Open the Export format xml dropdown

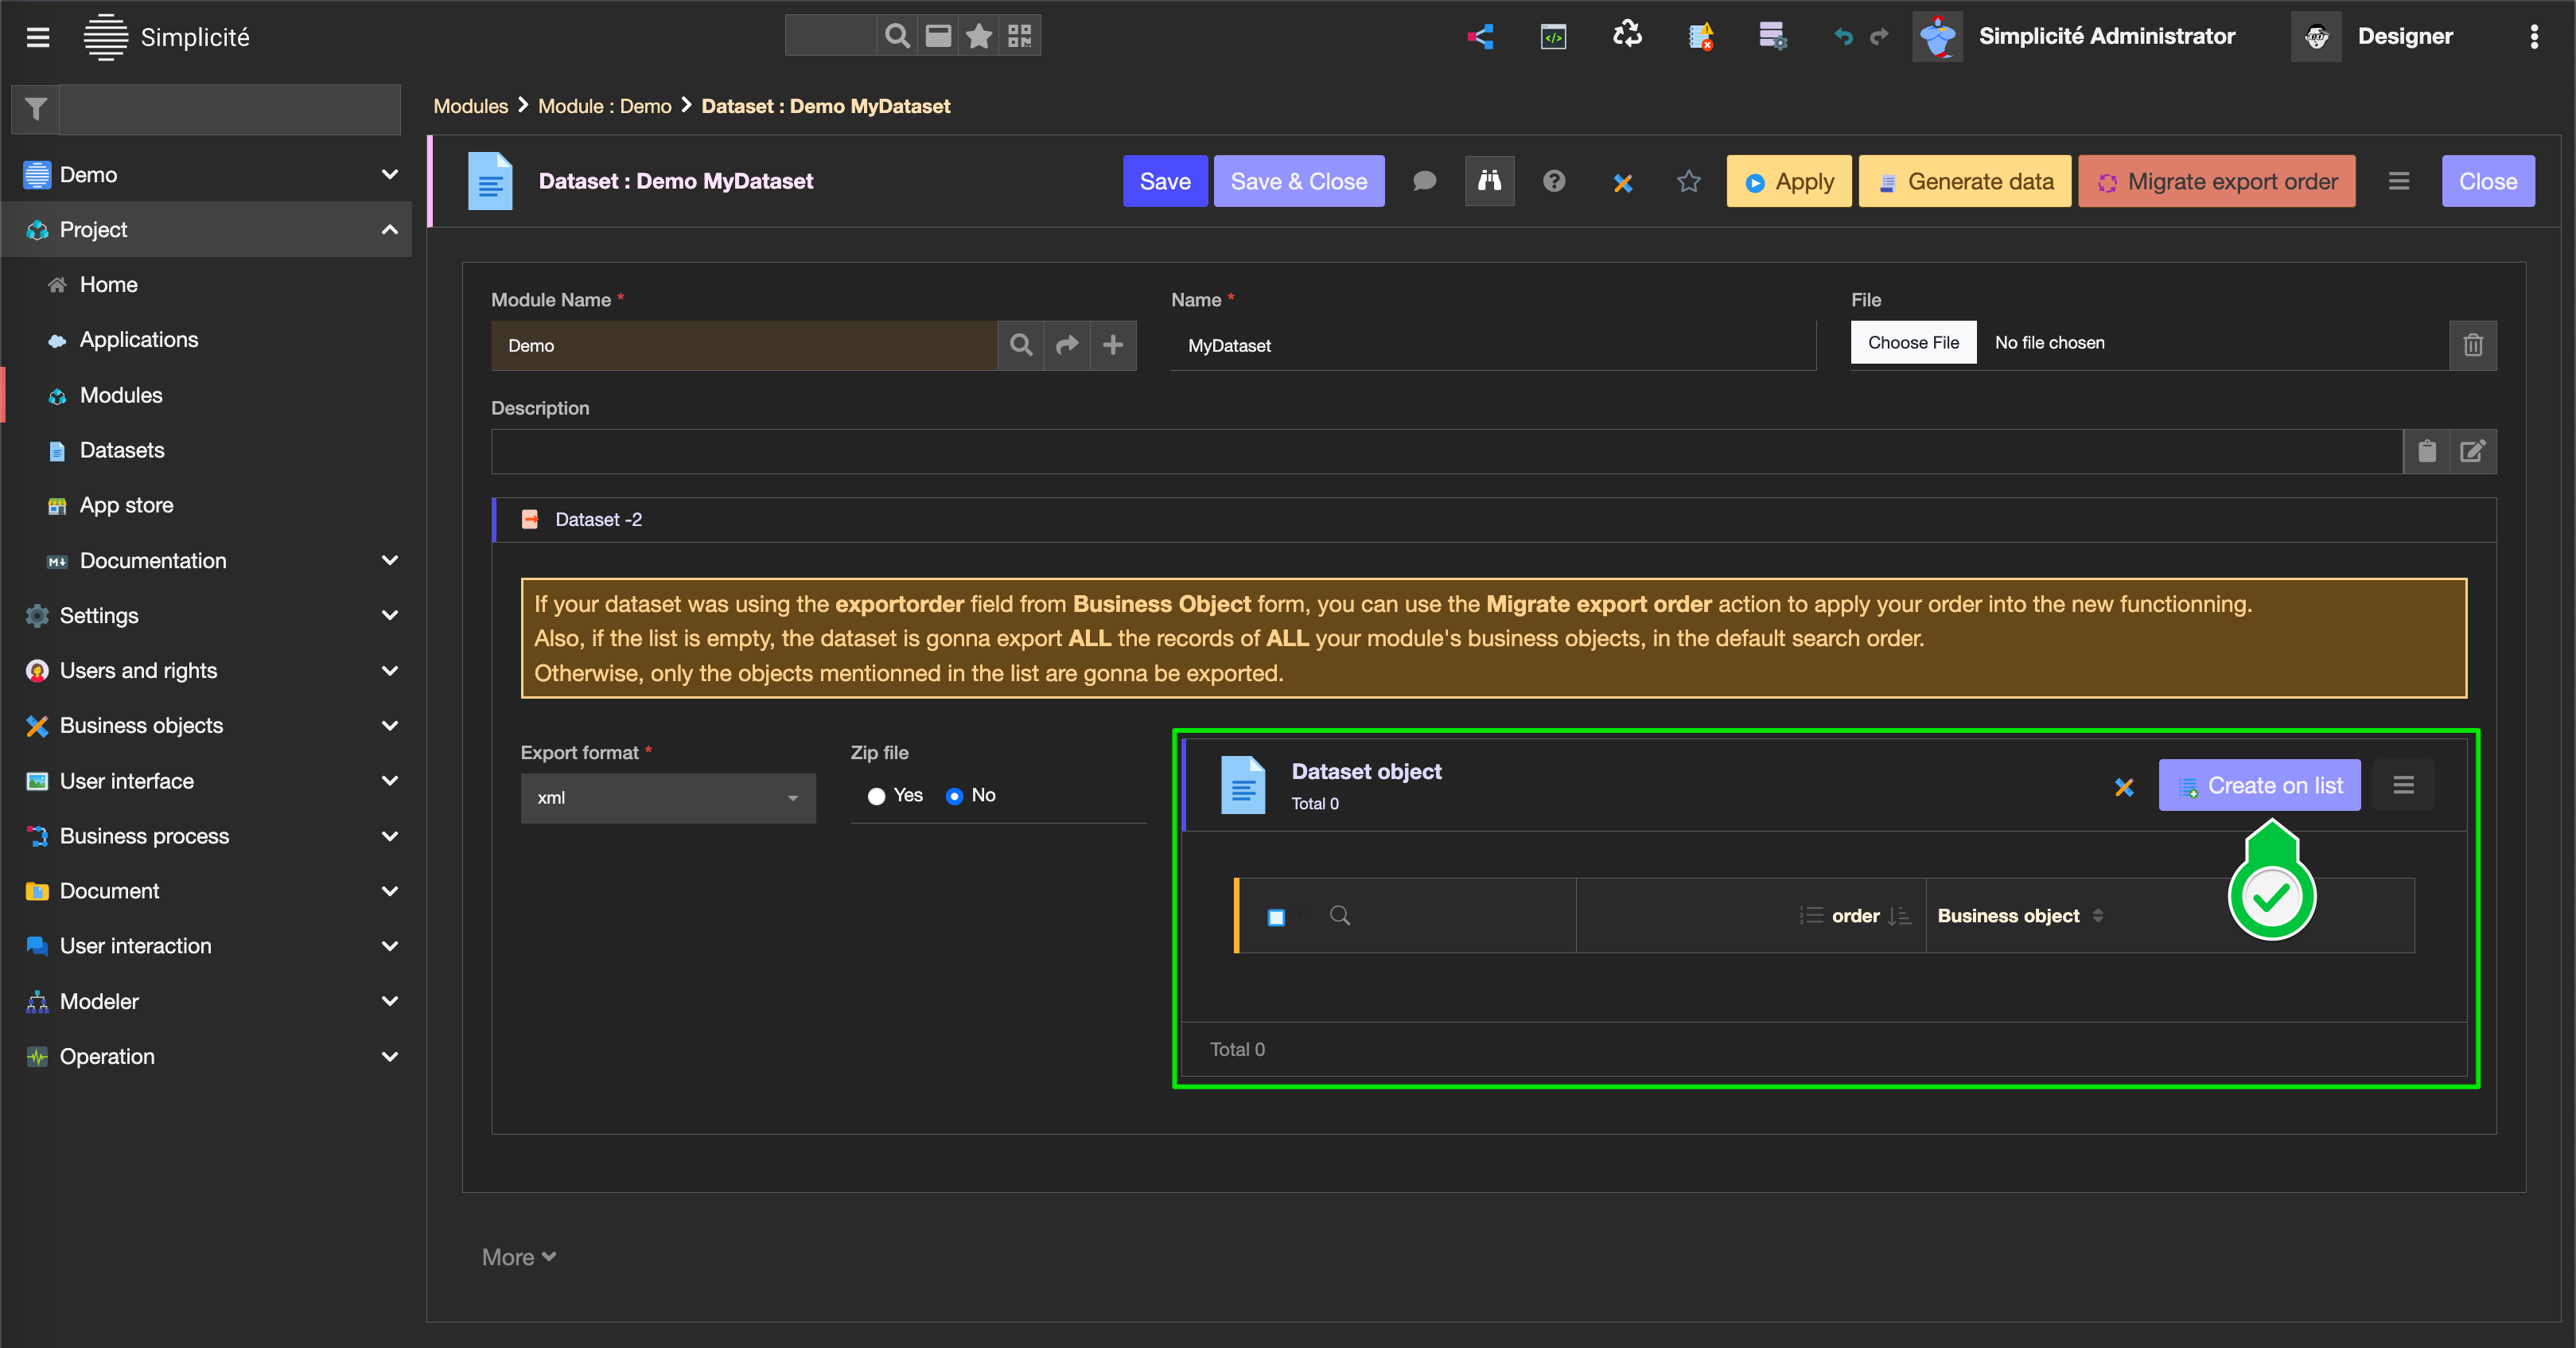coord(667,797)
